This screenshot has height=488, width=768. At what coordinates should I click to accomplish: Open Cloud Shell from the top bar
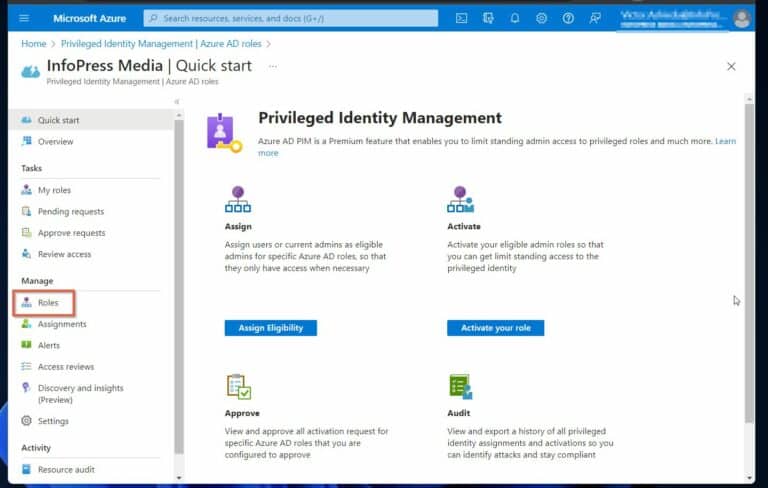pos(461,18)
